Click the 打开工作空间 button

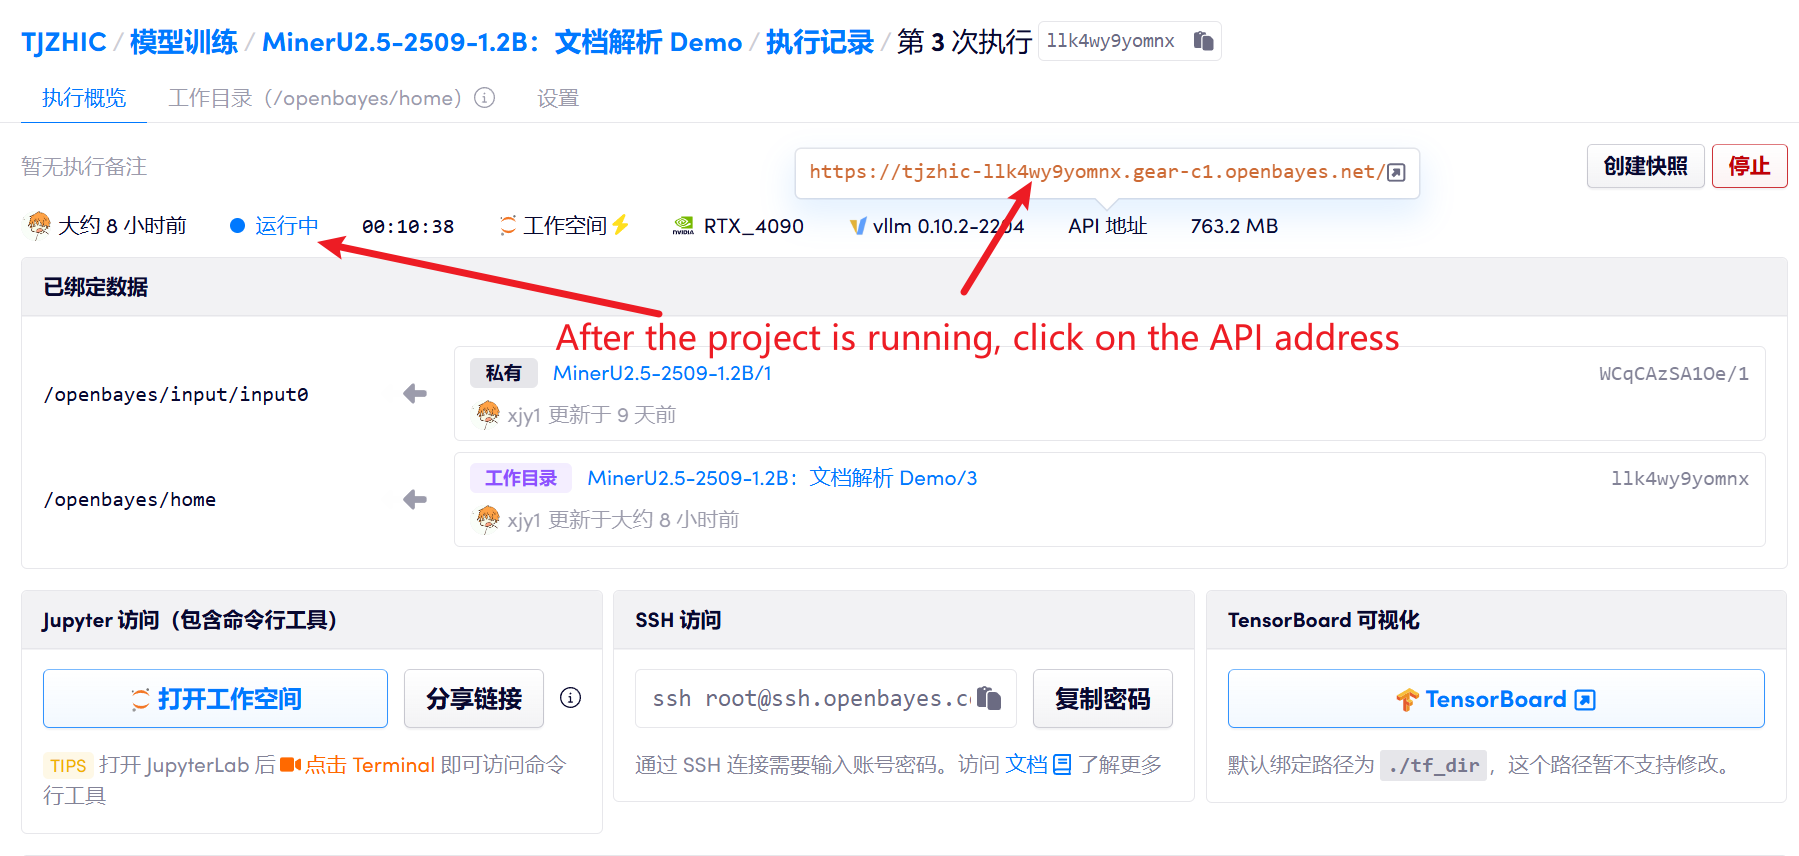[x=215, y=698]
